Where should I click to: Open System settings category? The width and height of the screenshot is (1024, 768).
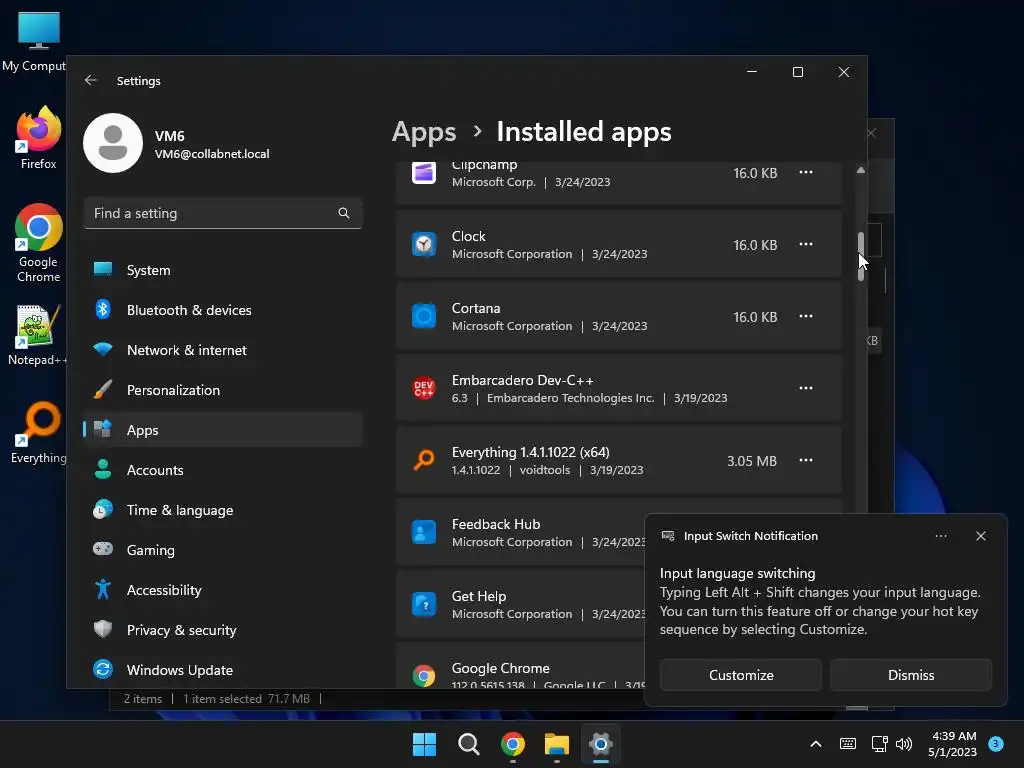(223, 270)
